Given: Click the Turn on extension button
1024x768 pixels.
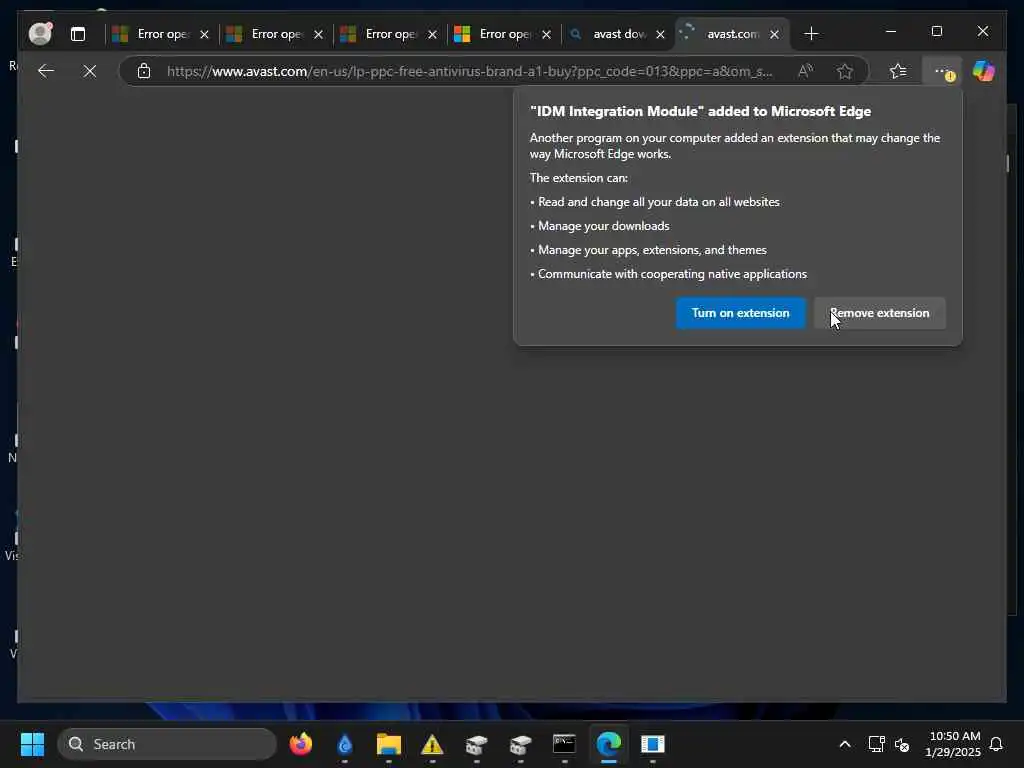Looking at the screenshot, I should [741, 313].
